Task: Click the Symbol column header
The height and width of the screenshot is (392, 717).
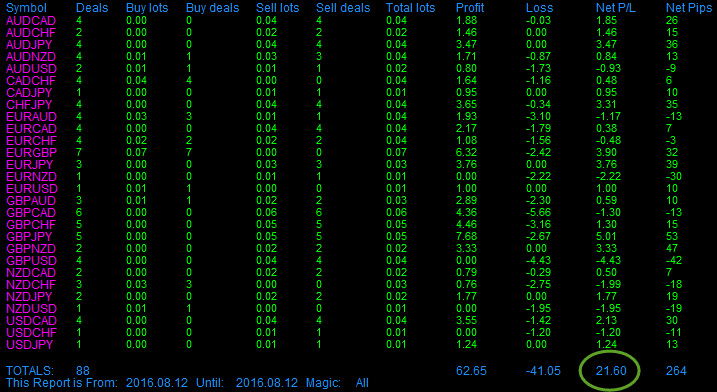Action: [27, 8]
